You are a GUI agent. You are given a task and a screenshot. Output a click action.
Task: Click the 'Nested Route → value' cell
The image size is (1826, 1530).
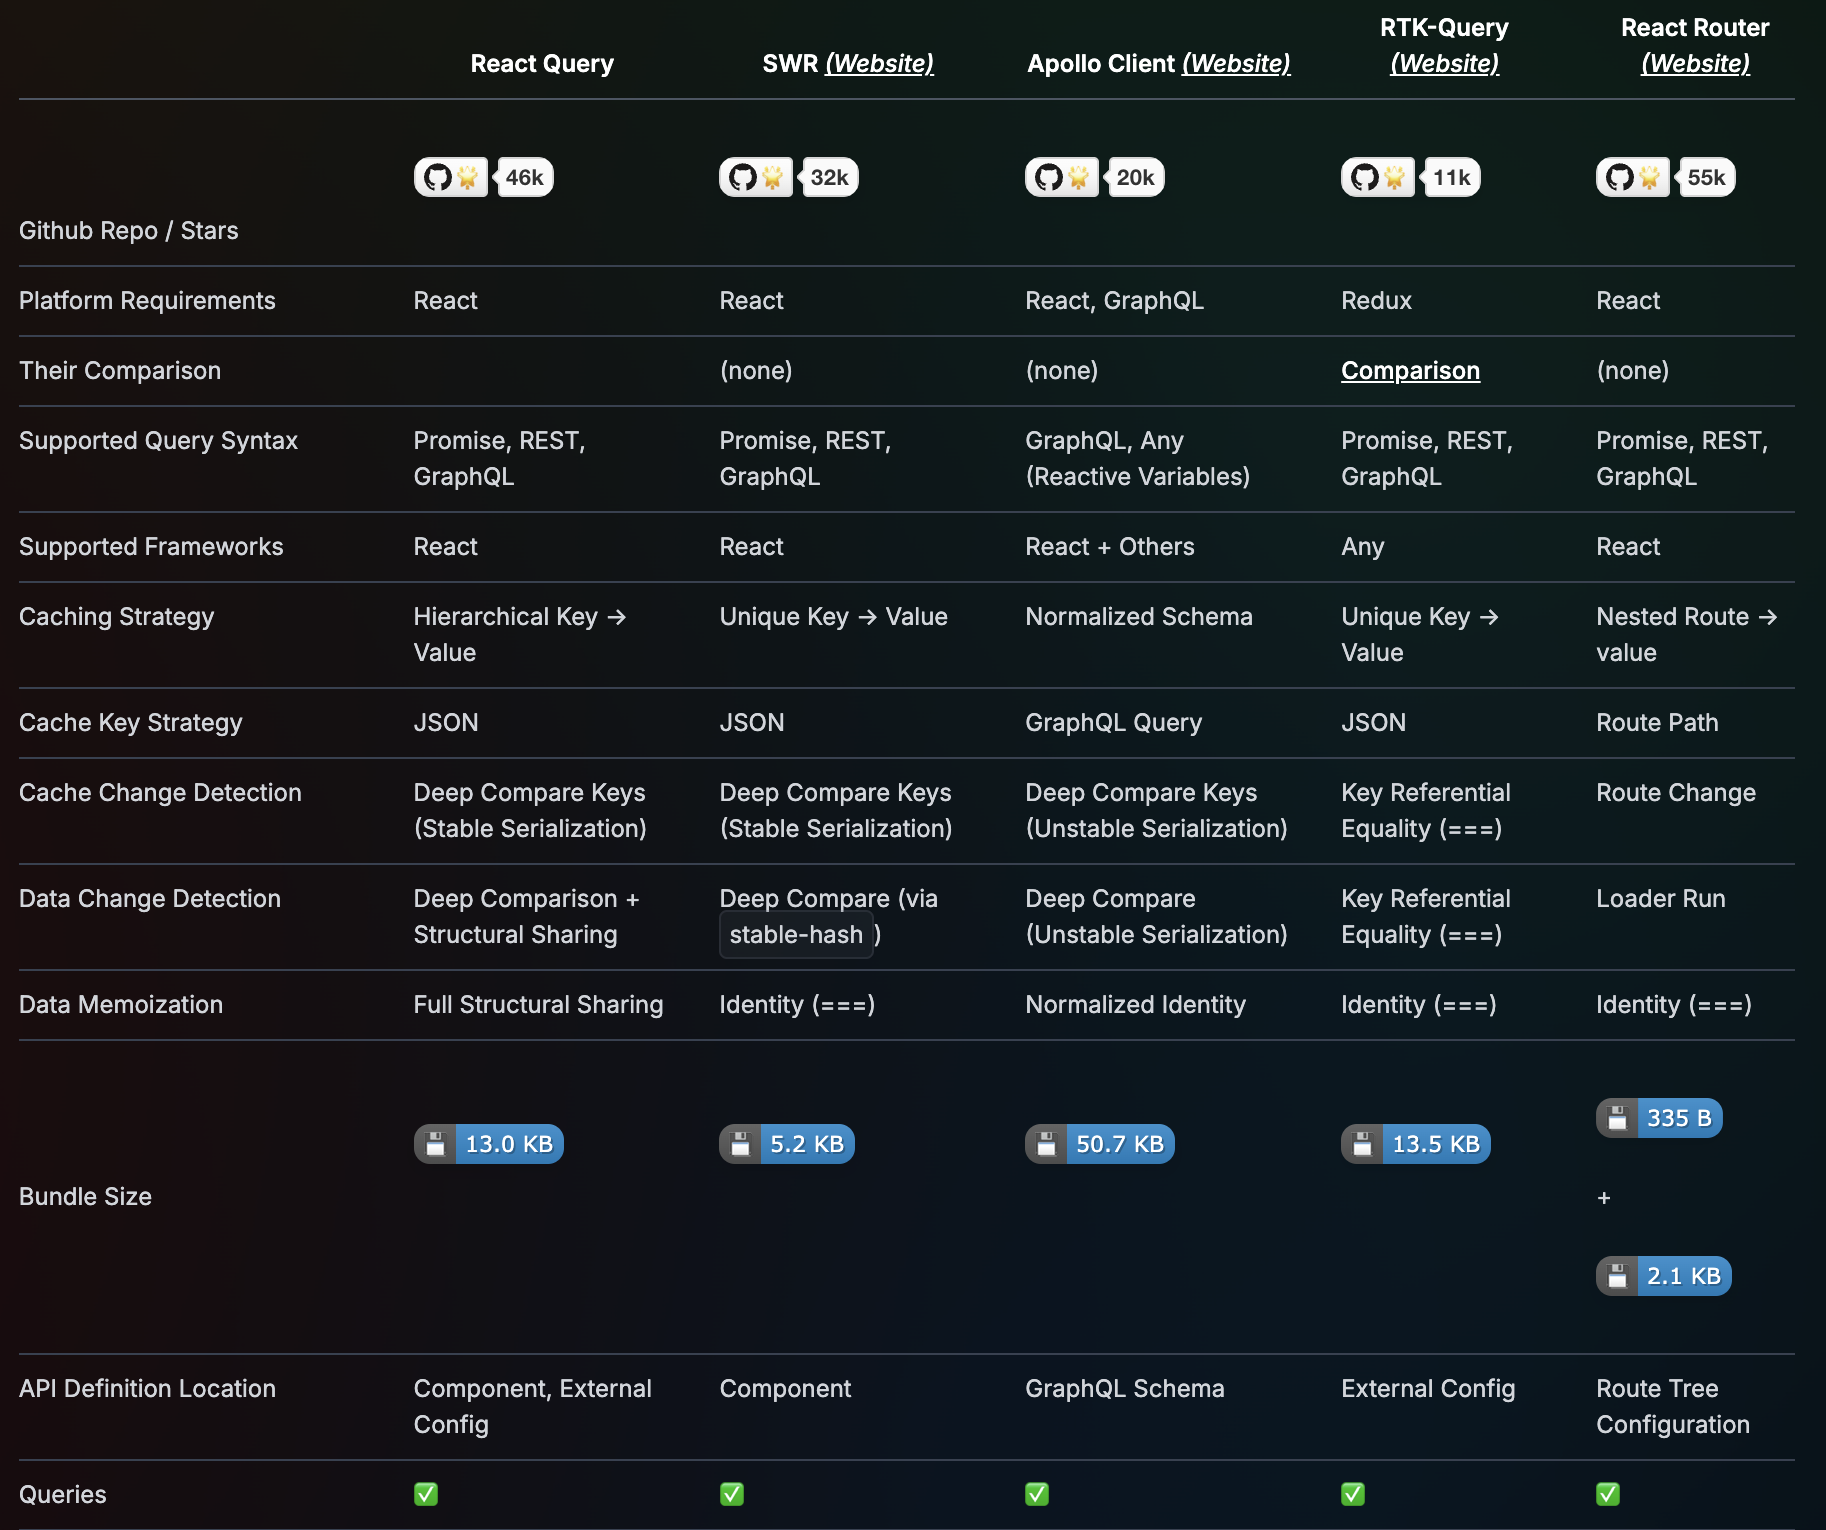point(1687,635)
